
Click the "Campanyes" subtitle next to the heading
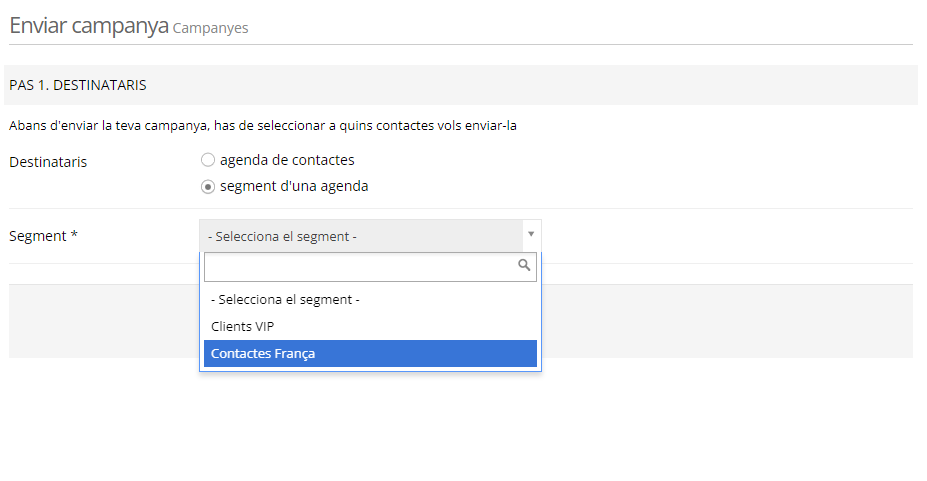[210, 28]
